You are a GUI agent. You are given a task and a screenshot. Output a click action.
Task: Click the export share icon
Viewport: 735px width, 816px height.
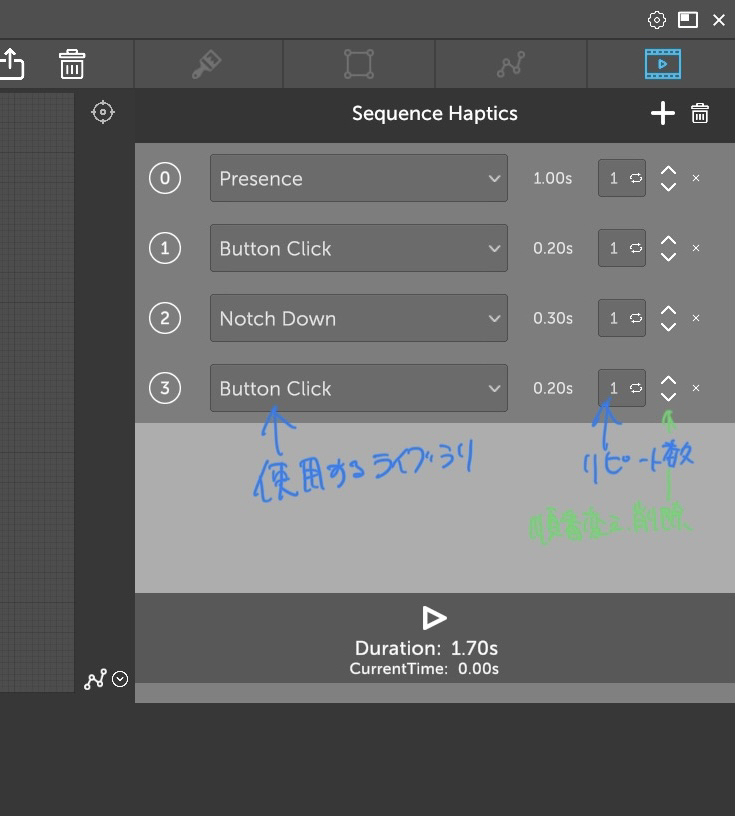[x=11, y=65]
